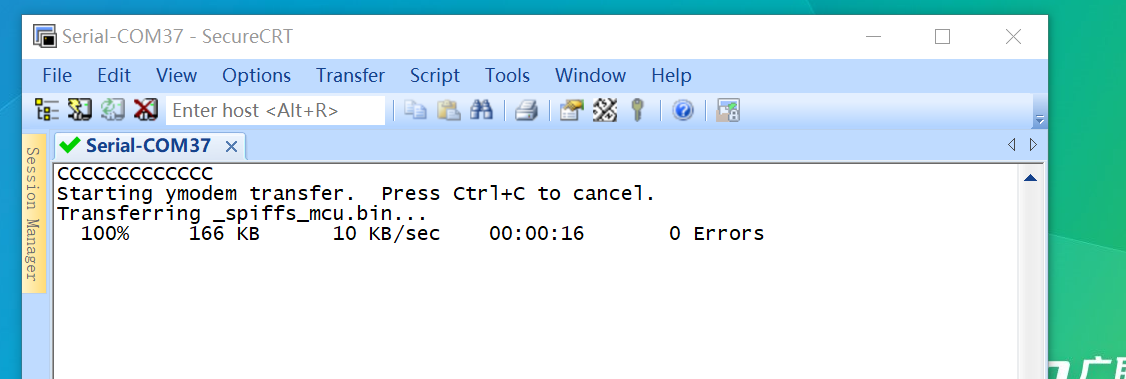Screen dimensions: 1126x379
Task: Expand toolbar options overflow arrow
Action: tap(1039, 120)
